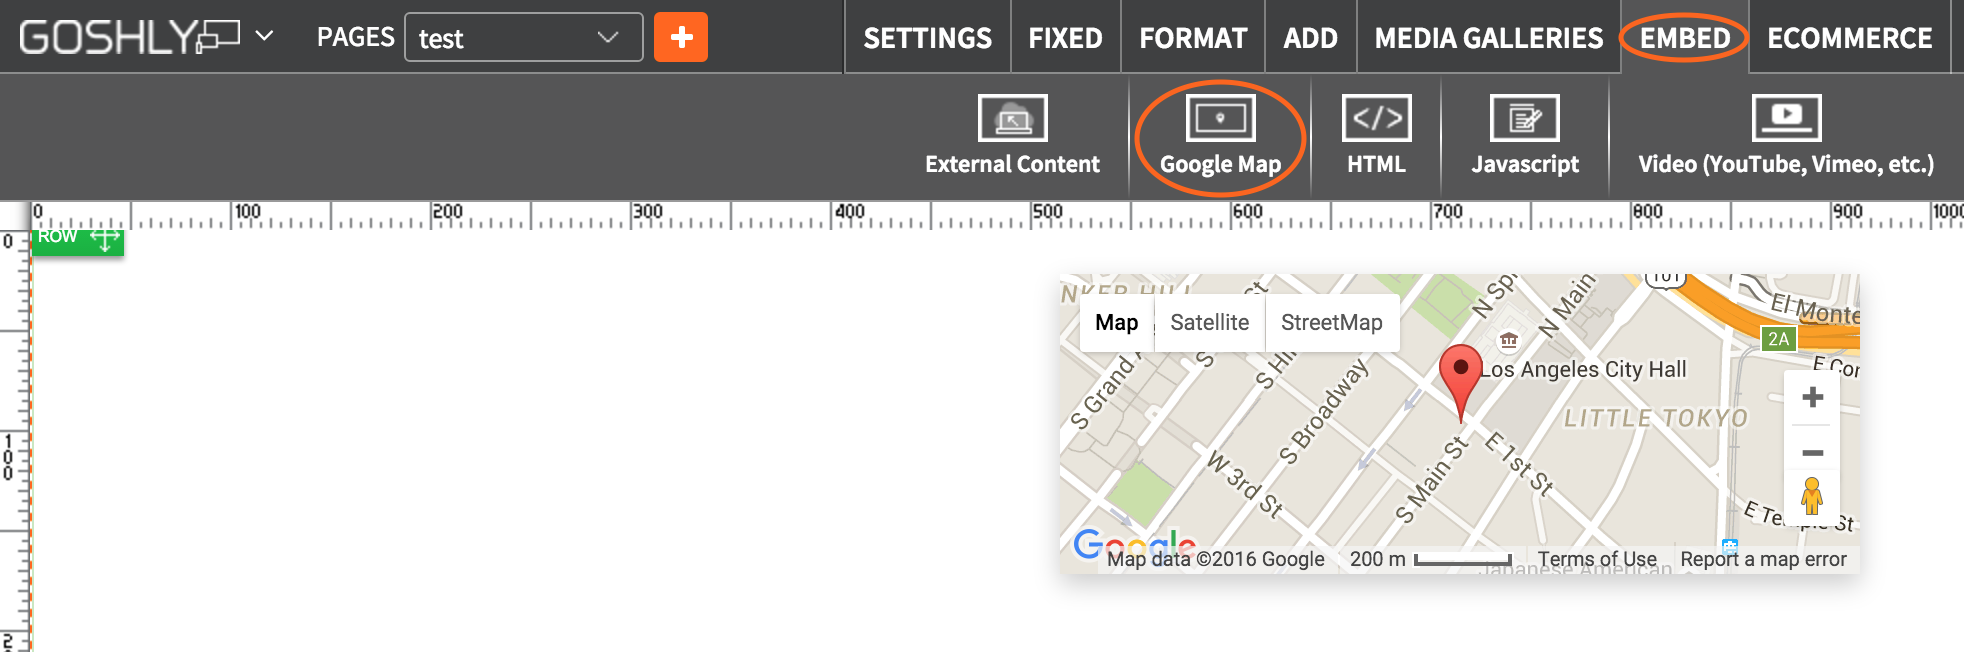Select the default Map view type
This screenshot has width=1964, height=652.
point(1116,323)
